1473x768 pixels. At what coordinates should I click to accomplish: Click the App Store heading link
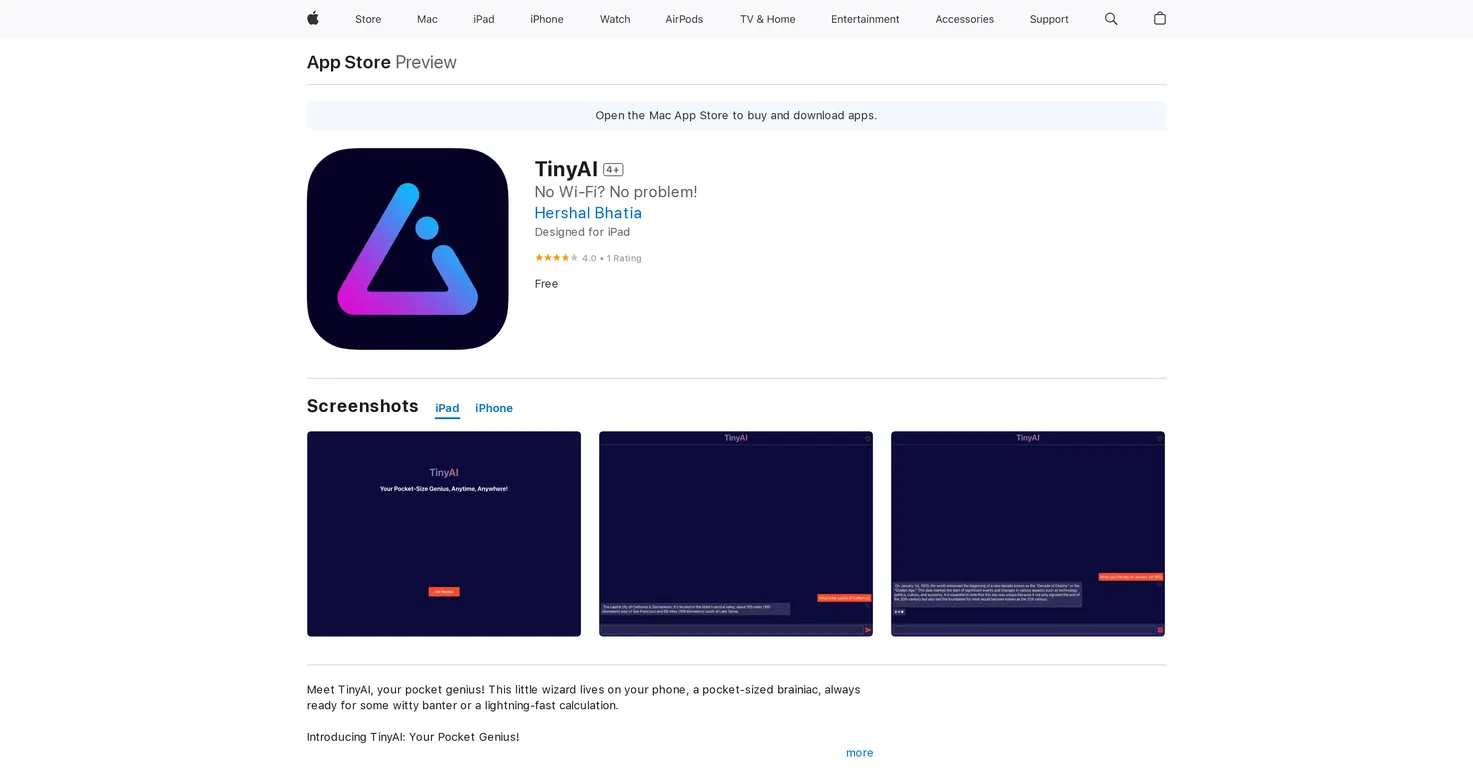click(349, 62)
